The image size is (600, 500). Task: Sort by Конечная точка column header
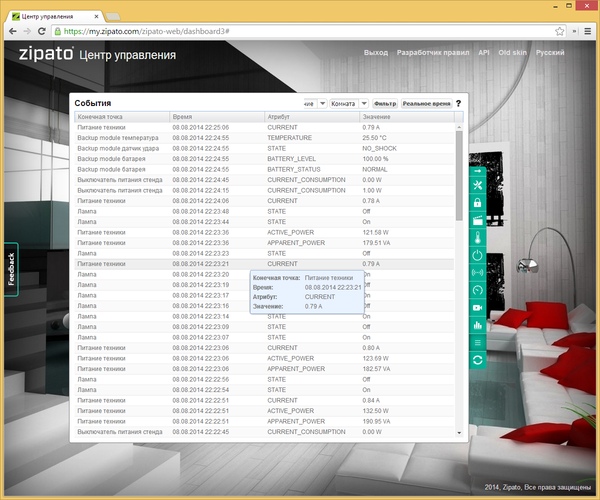(x=122, y=117)
